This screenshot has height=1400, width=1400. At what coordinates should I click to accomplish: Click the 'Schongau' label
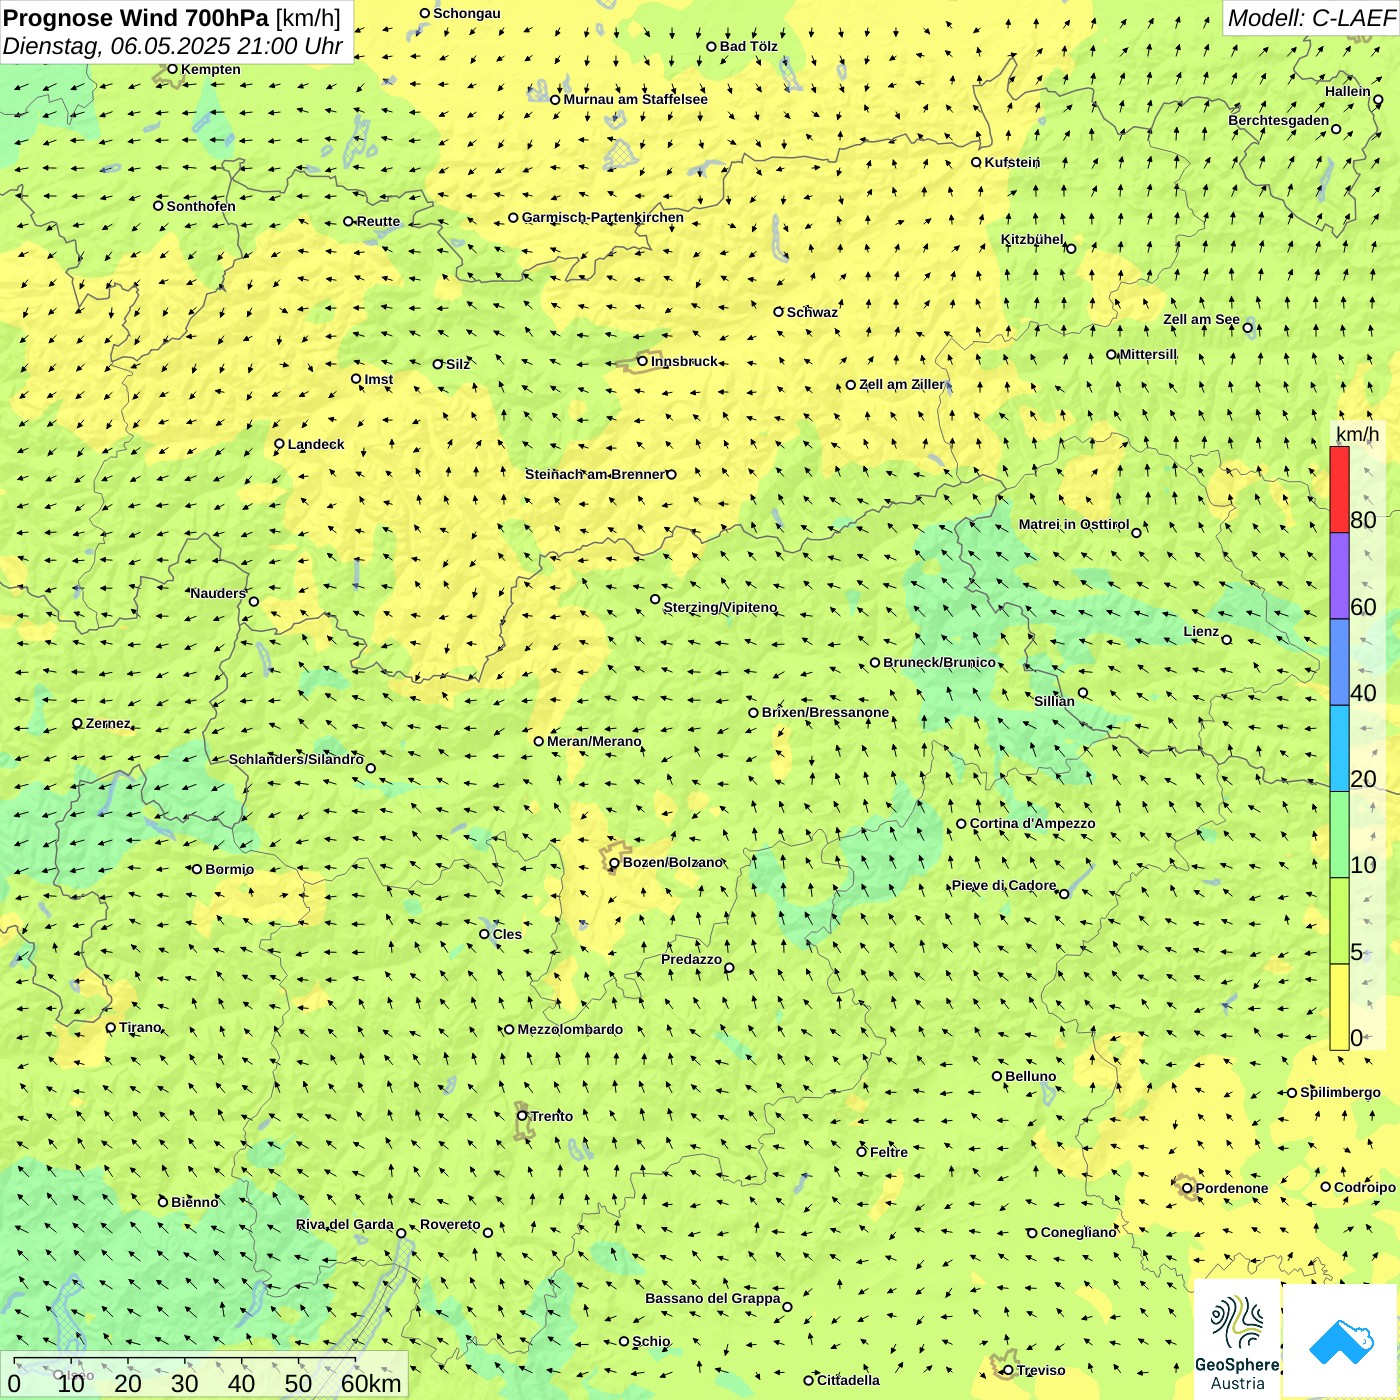point(466,13)
